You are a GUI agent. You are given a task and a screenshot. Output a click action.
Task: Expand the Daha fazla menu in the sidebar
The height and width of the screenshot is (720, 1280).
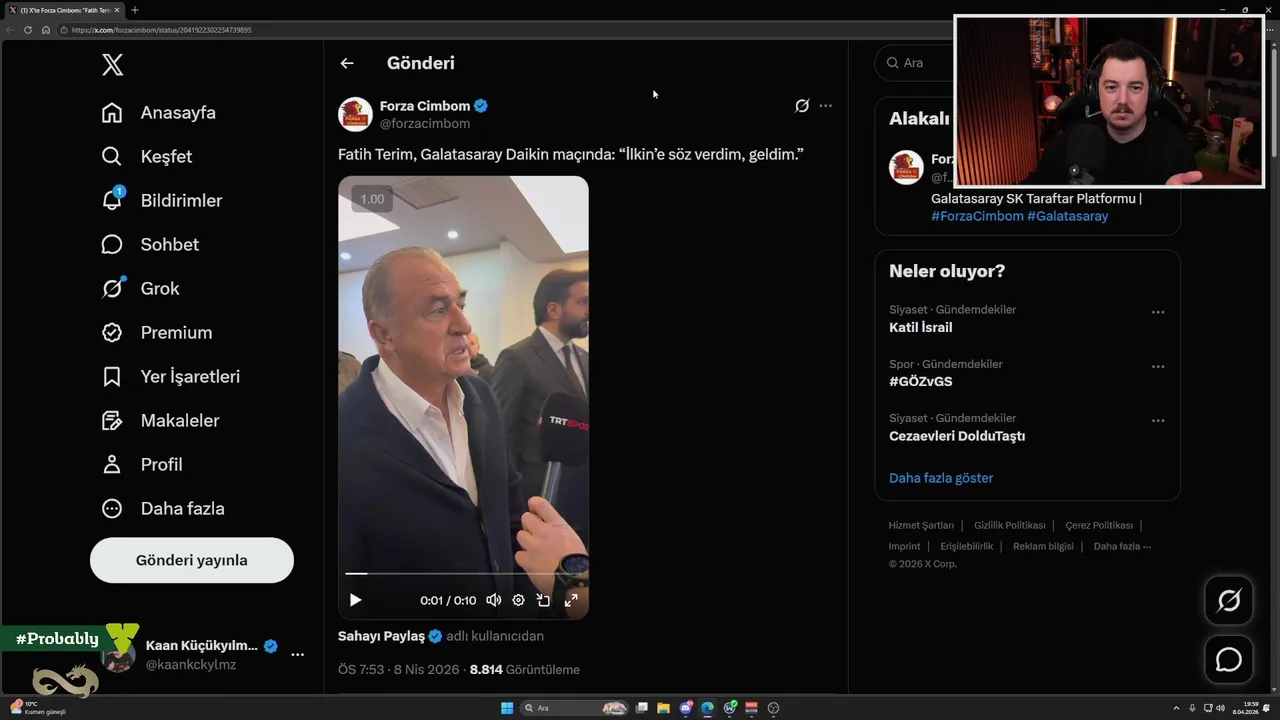(x=163, y=509)
